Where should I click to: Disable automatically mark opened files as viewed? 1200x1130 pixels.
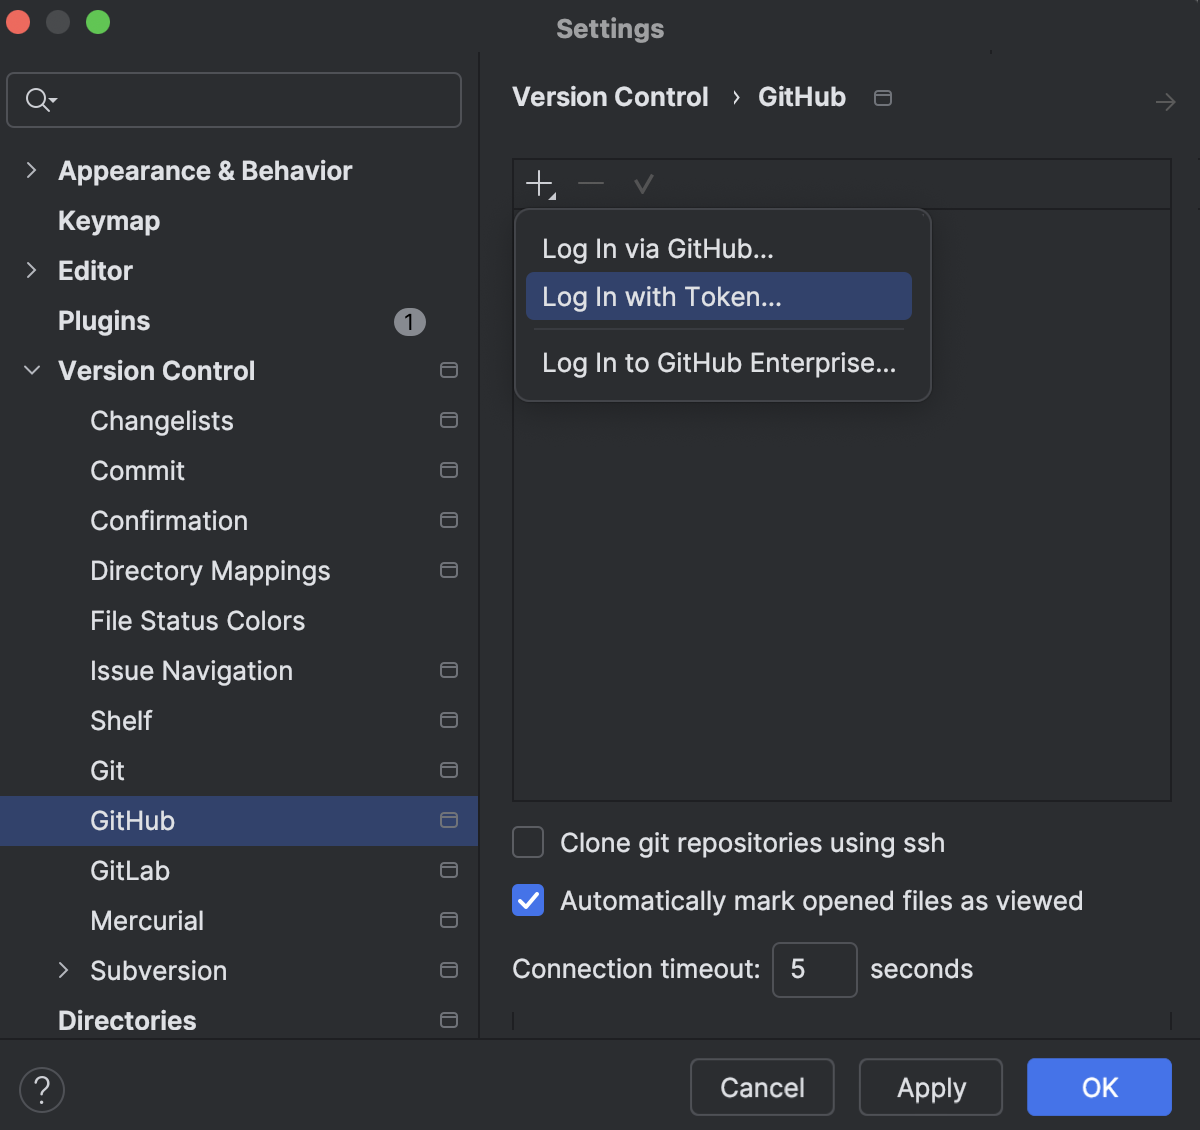[527, 900]
